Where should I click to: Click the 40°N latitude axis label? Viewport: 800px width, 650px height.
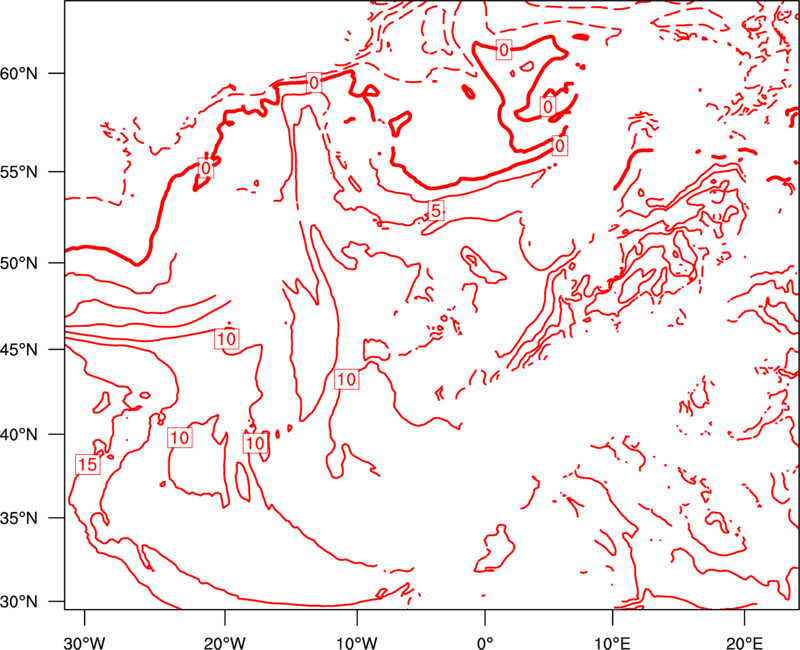(19, 435)
